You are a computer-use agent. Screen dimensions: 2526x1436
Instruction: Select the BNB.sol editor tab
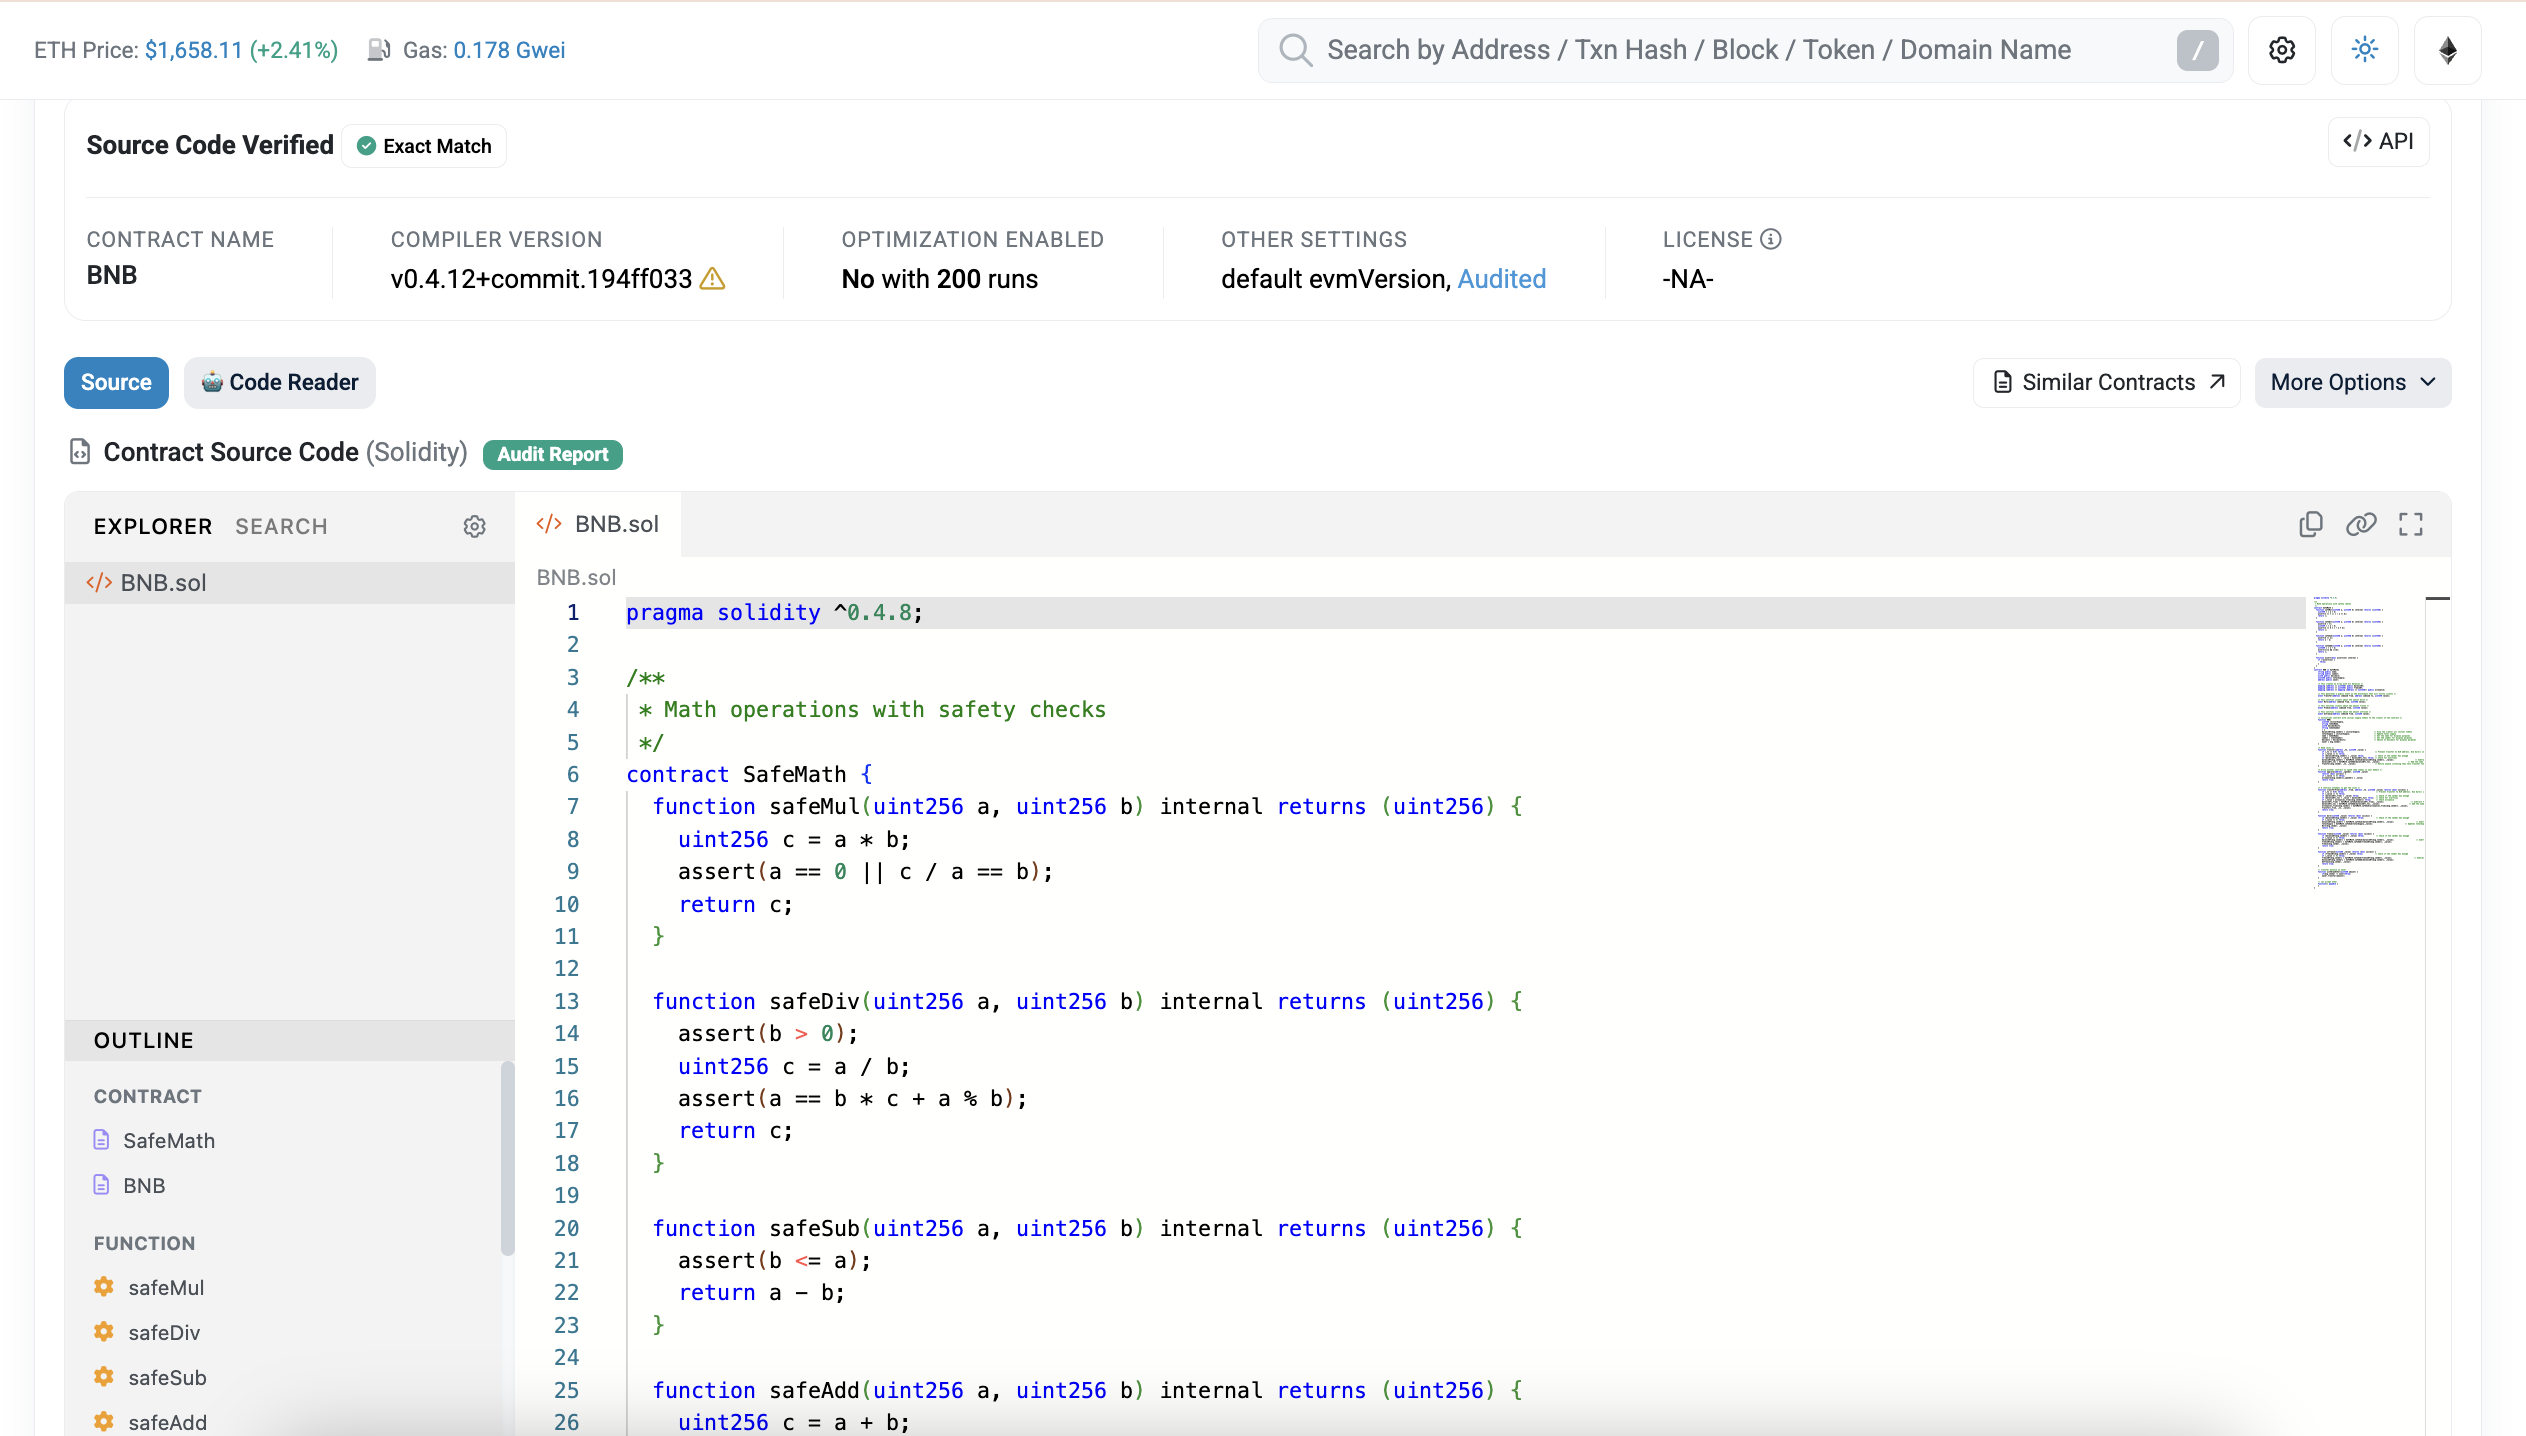pos(598,524)
